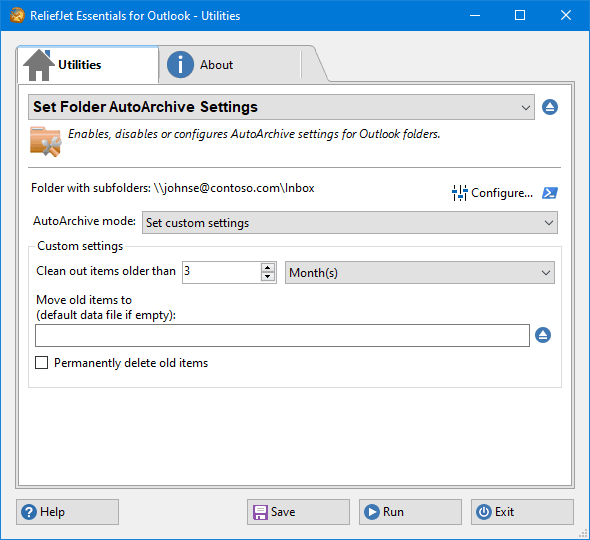Click the eject icon next to the archive path field
This screenshot has width=590, height=540.
pyautogui.click(x=543, y=335)
